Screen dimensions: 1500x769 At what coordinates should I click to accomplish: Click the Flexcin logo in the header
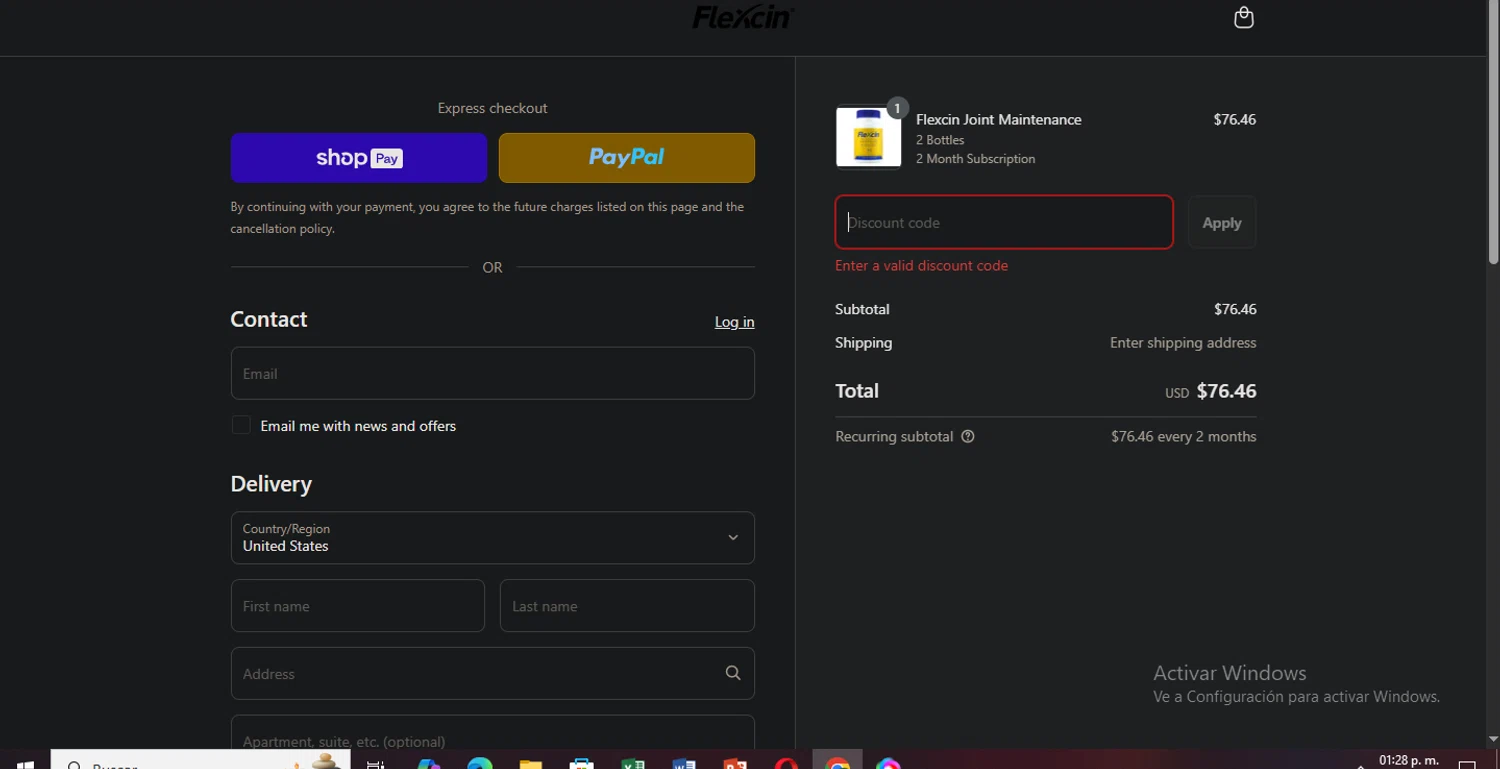tap(743, 17)
